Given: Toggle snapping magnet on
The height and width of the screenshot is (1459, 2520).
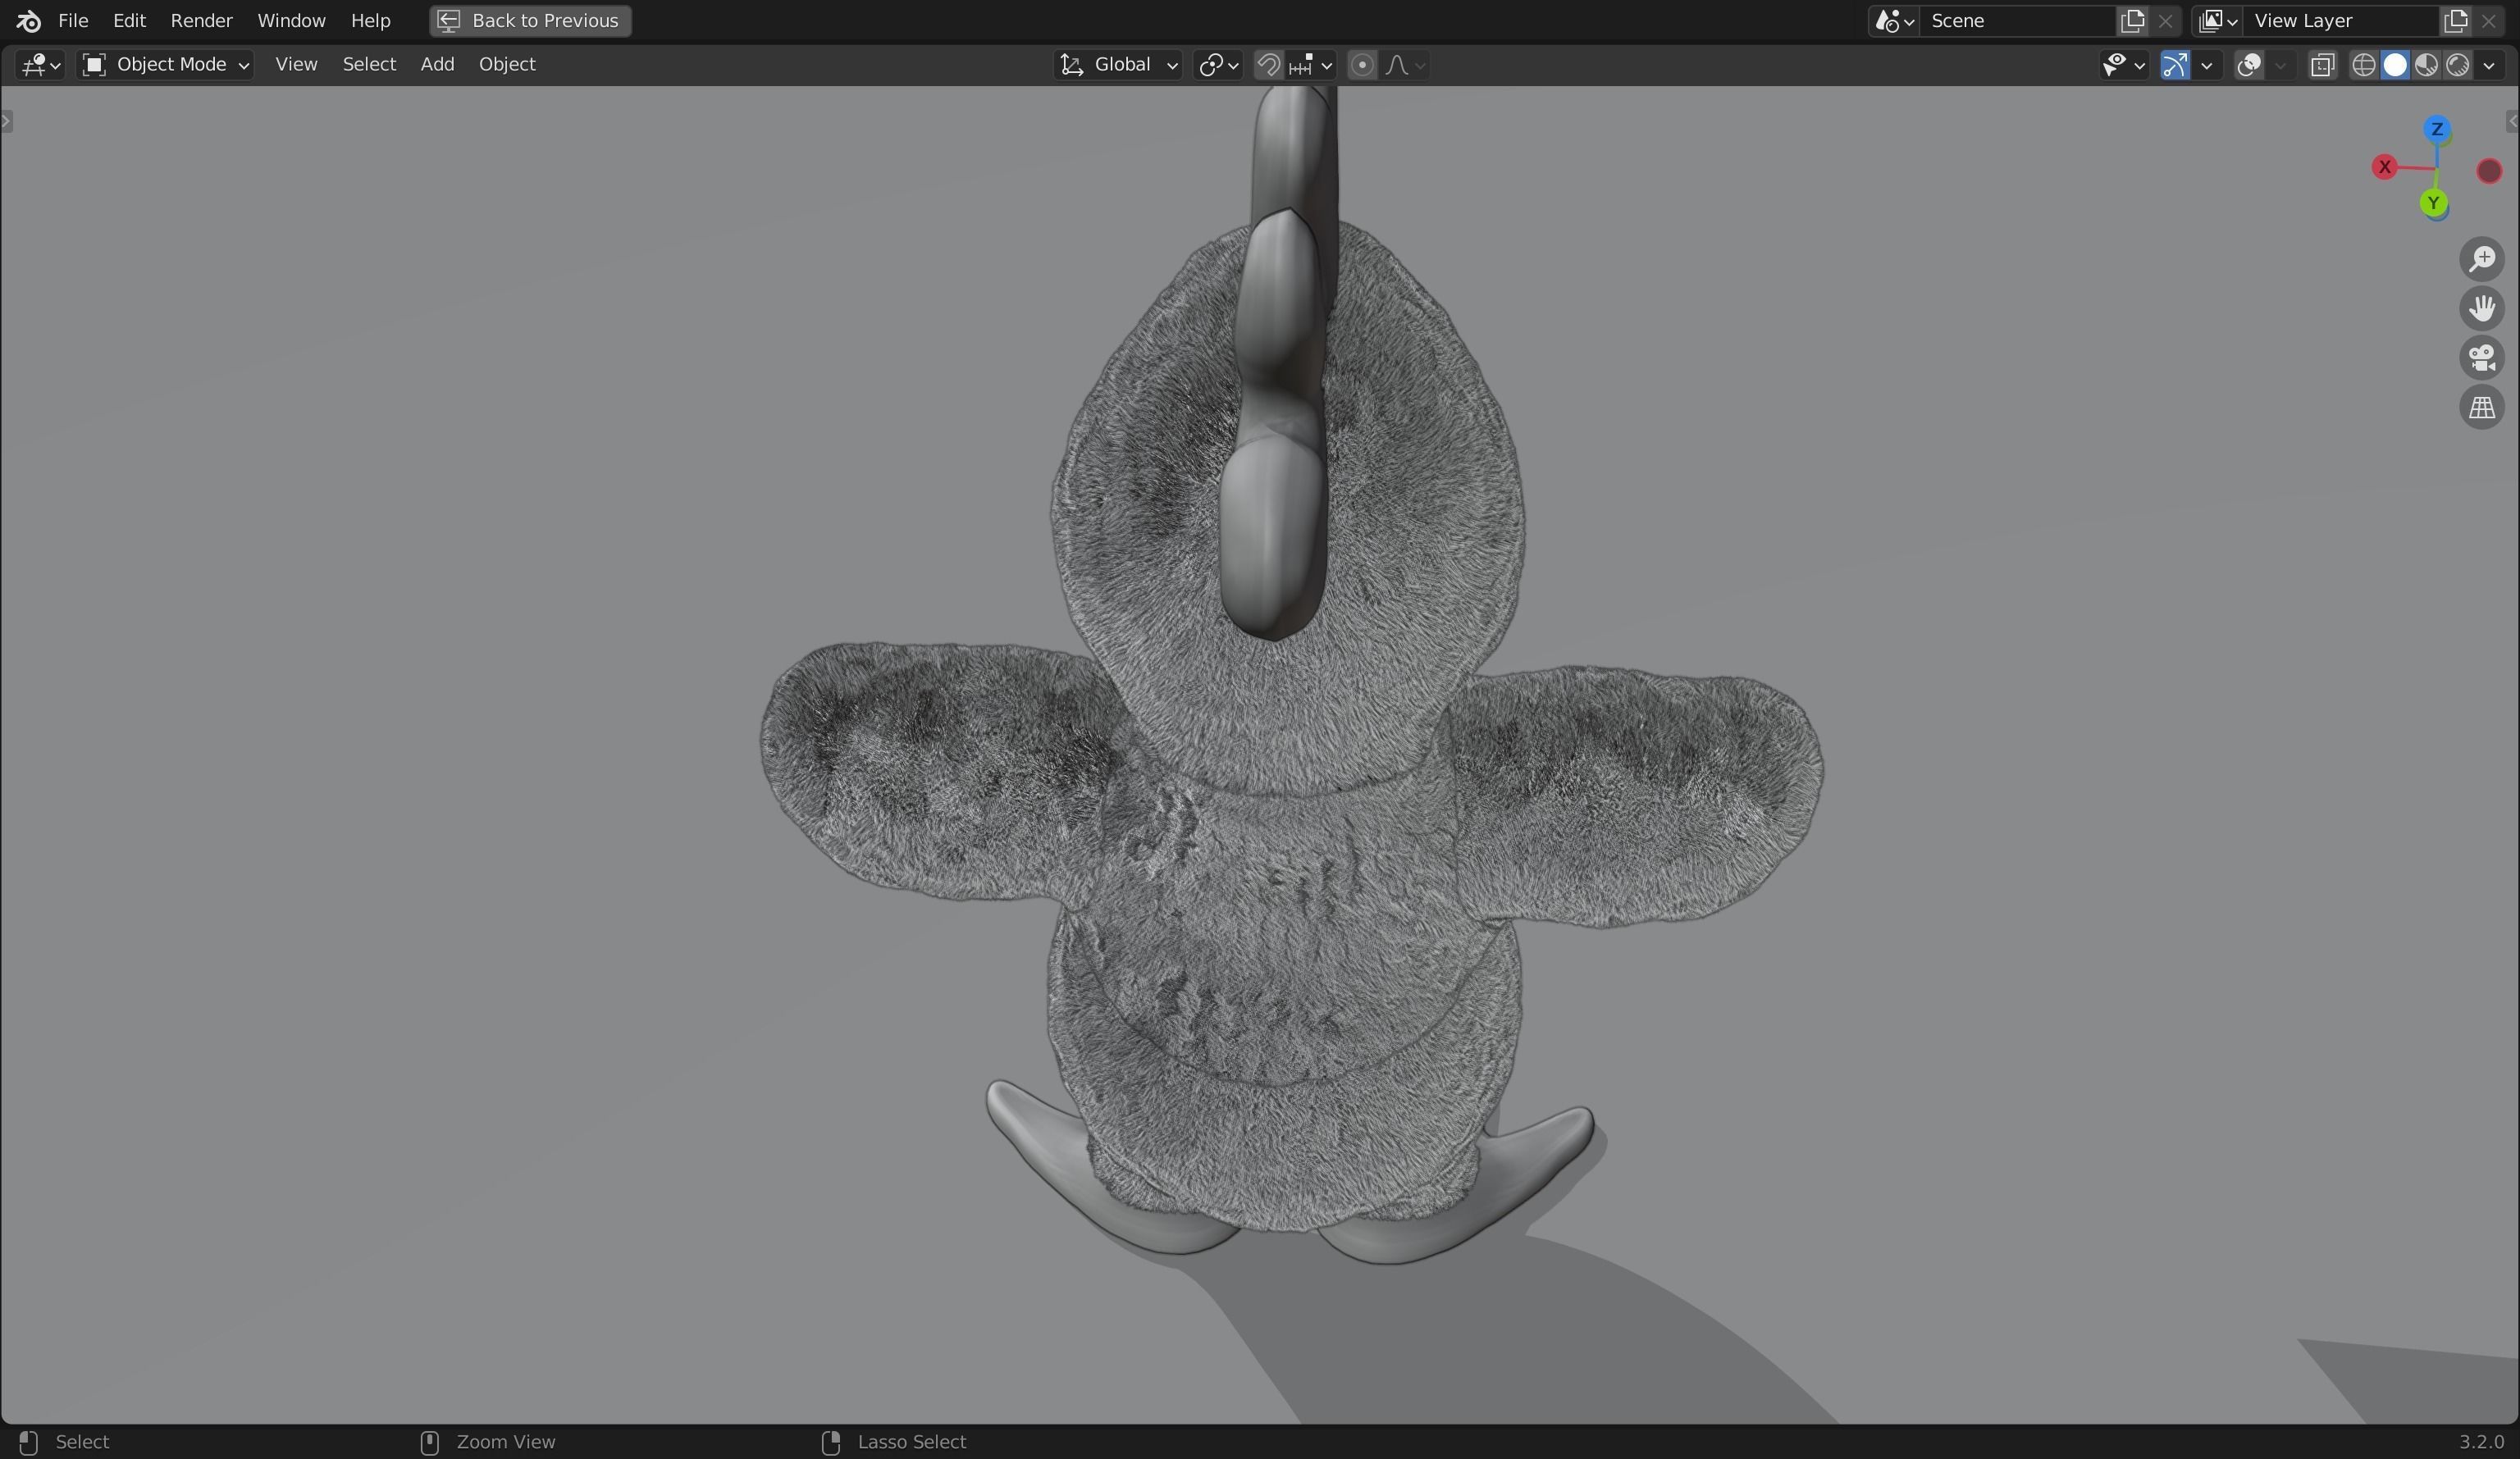Looking at the screenshot, I should (x=1268, y=65).
